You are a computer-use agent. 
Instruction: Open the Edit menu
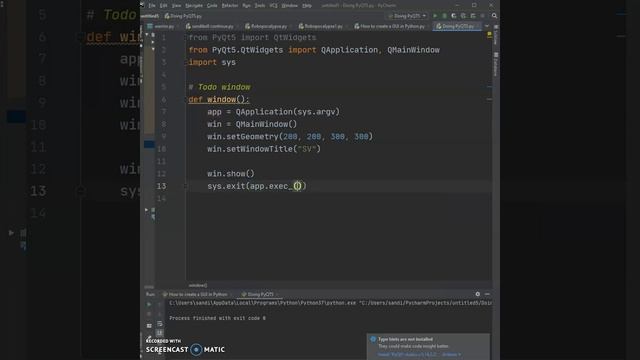(x=164, y=6)
